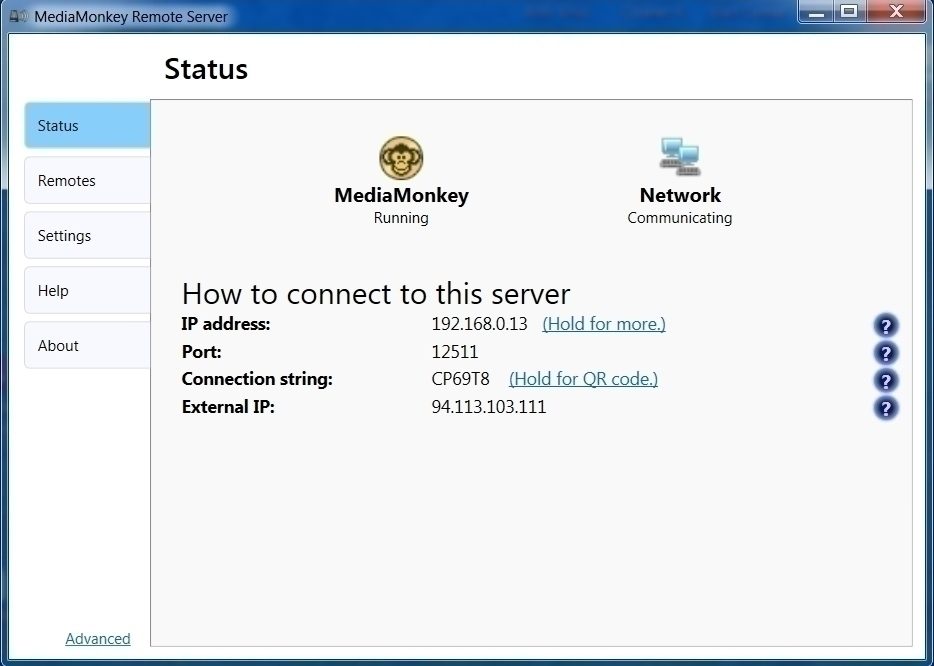Show the About tab

pyautogui.click(x=87, y=346)
